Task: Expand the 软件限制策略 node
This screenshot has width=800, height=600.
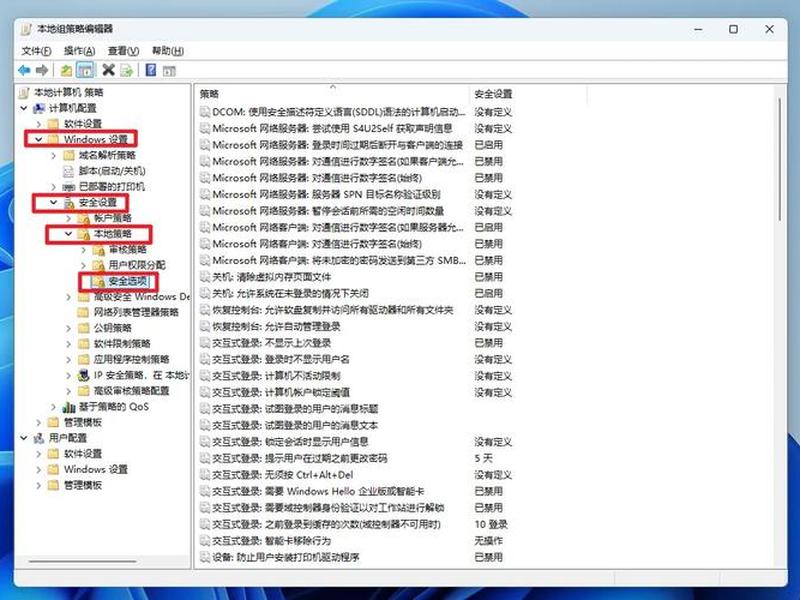Action: tap(69, 344)
